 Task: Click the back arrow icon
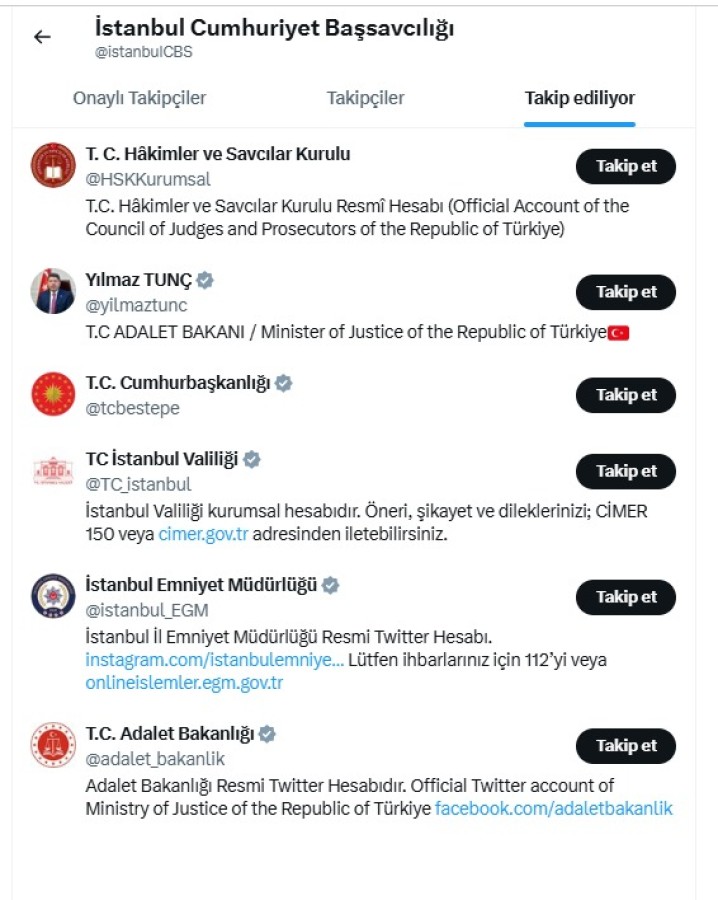point(42,37)
